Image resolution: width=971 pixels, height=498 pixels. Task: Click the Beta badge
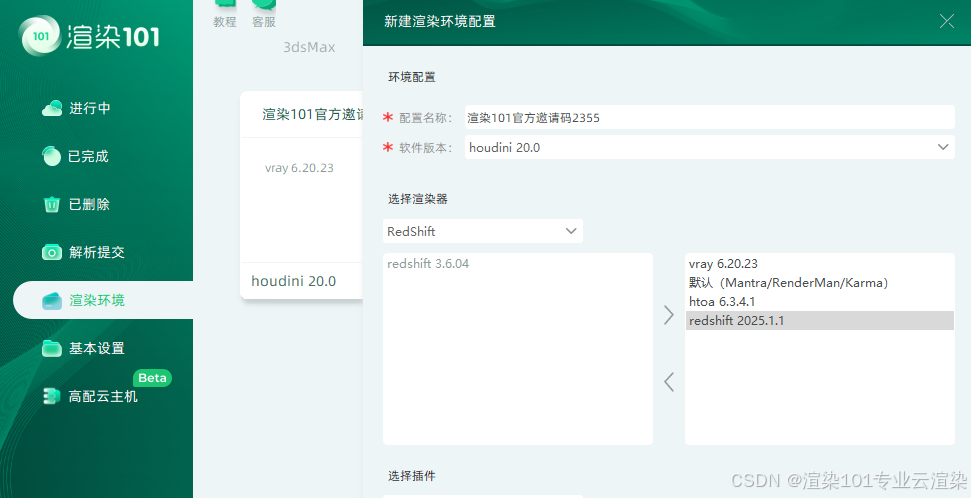(152, 378)
